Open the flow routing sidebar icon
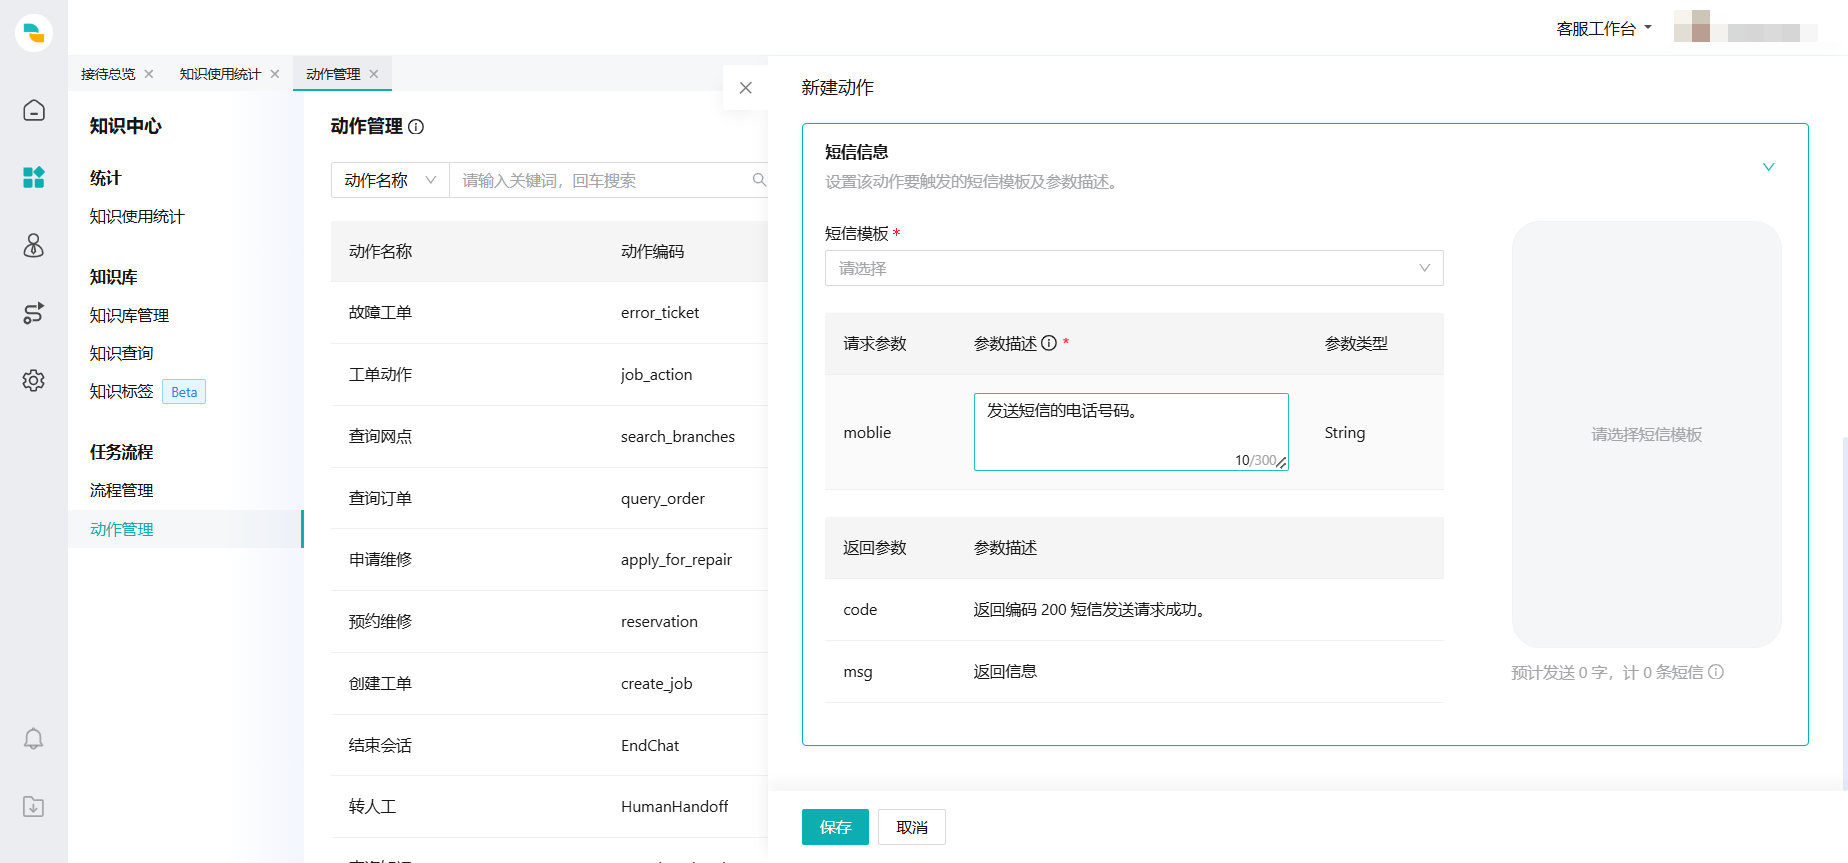This screenshot has height=863, width=1848. pyautogui.click(x=34, y=313)
